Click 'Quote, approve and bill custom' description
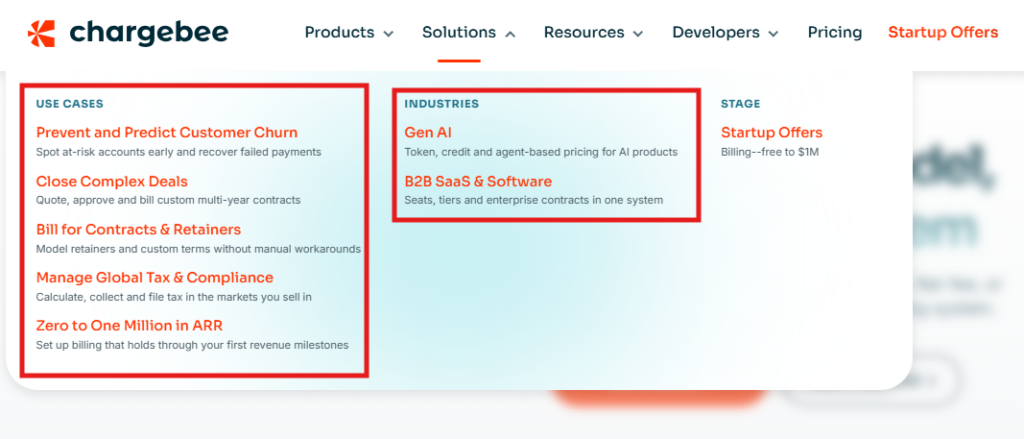Image resolution: width=1024 pixels, height=439 pixels. pyautogui.click(x=168, y=201)
